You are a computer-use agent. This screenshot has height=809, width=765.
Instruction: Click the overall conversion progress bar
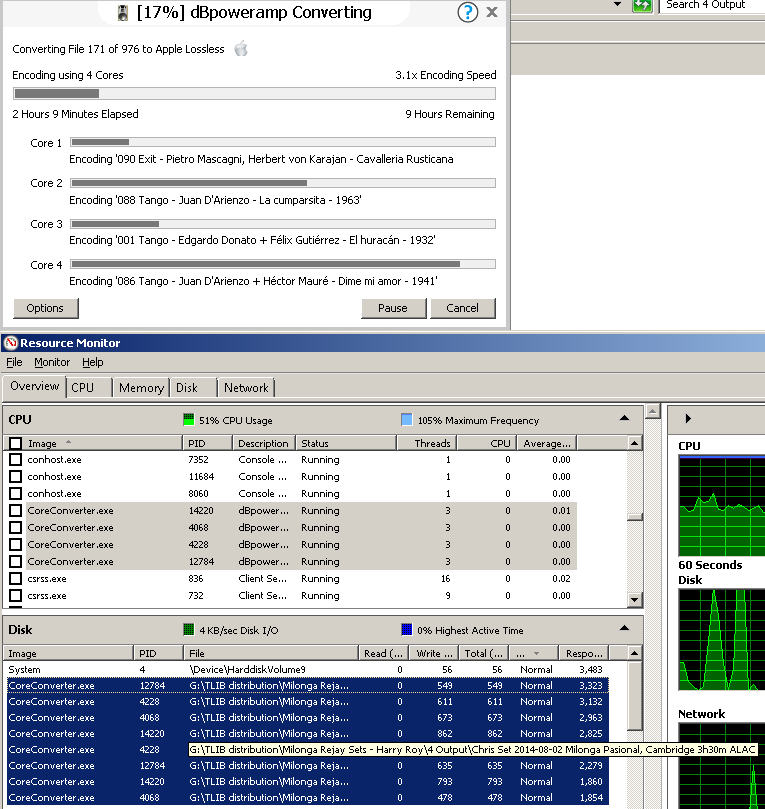click(x=253, y=93)
